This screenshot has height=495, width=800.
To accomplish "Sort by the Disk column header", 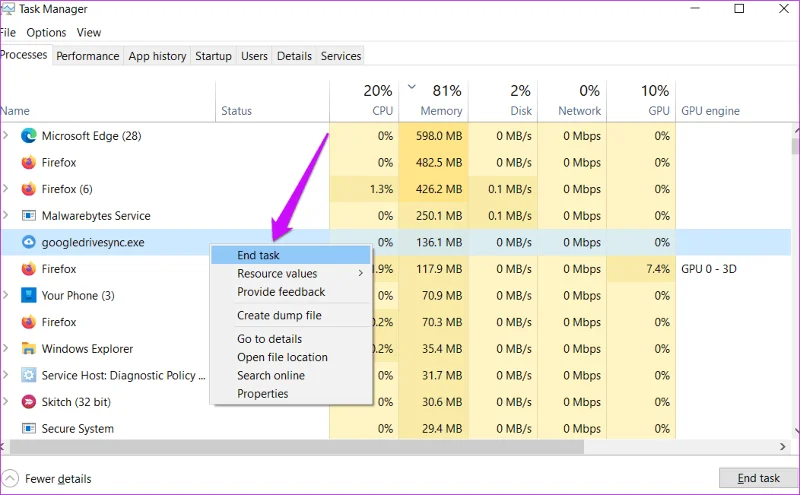I will (503, 101).
